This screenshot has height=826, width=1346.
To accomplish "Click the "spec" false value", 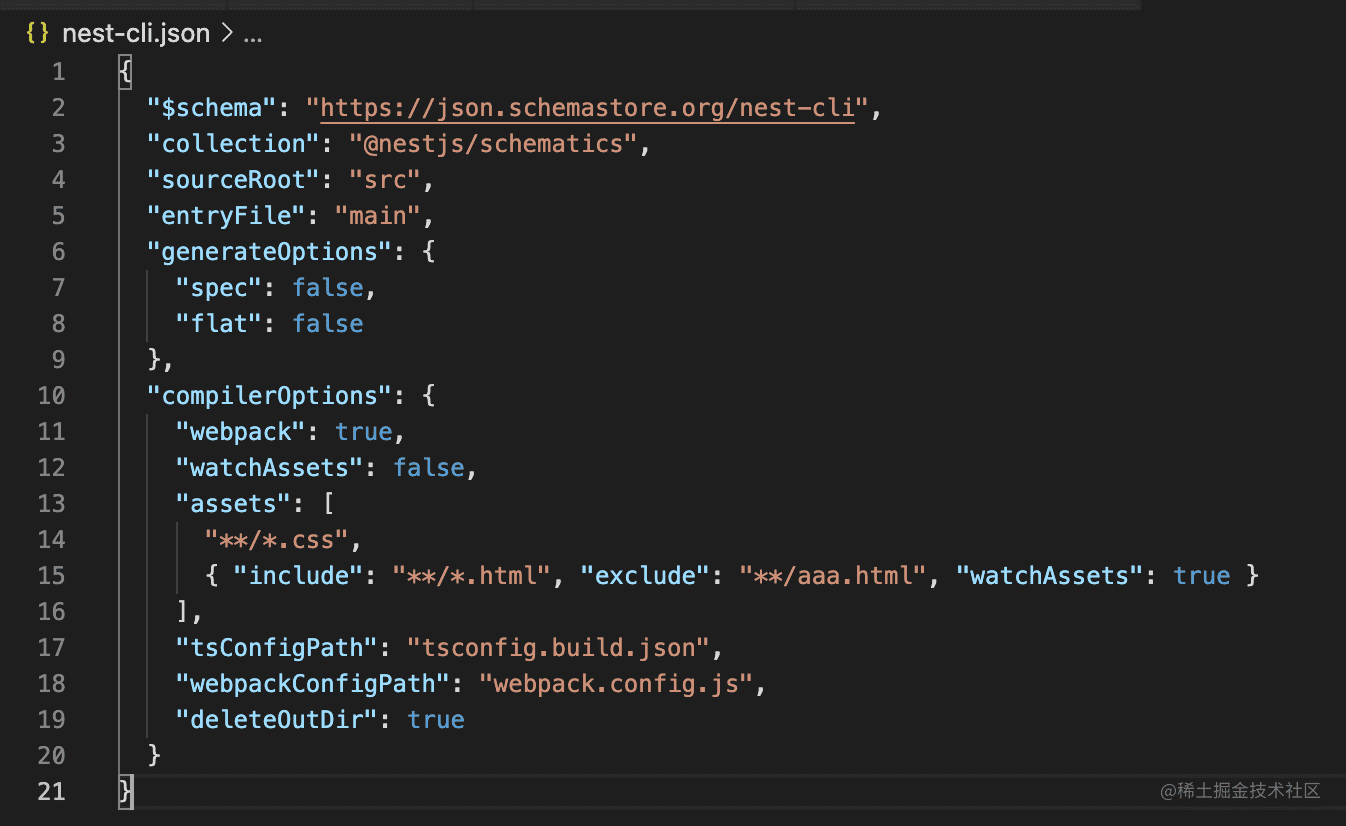I will 327,288.
